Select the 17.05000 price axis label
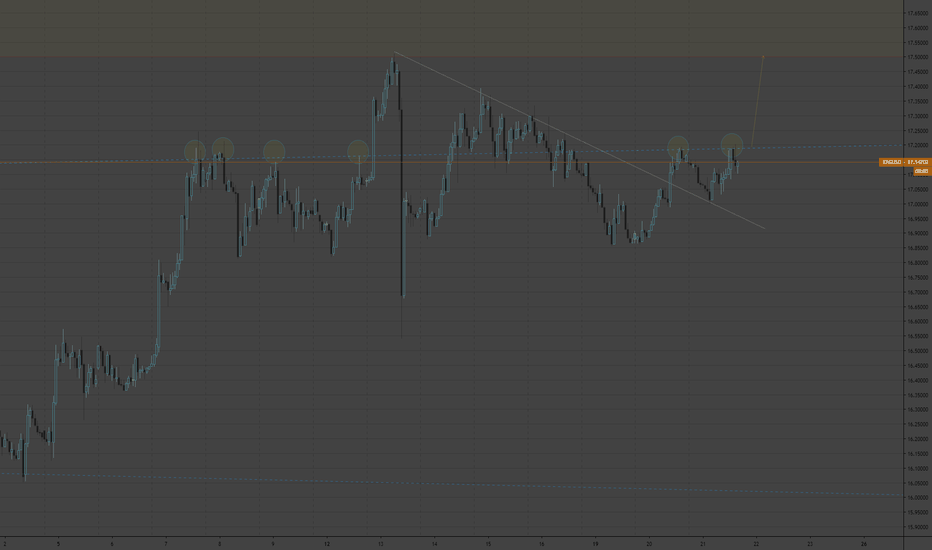Viewport: 932px width, 550px height. [918, 189]
